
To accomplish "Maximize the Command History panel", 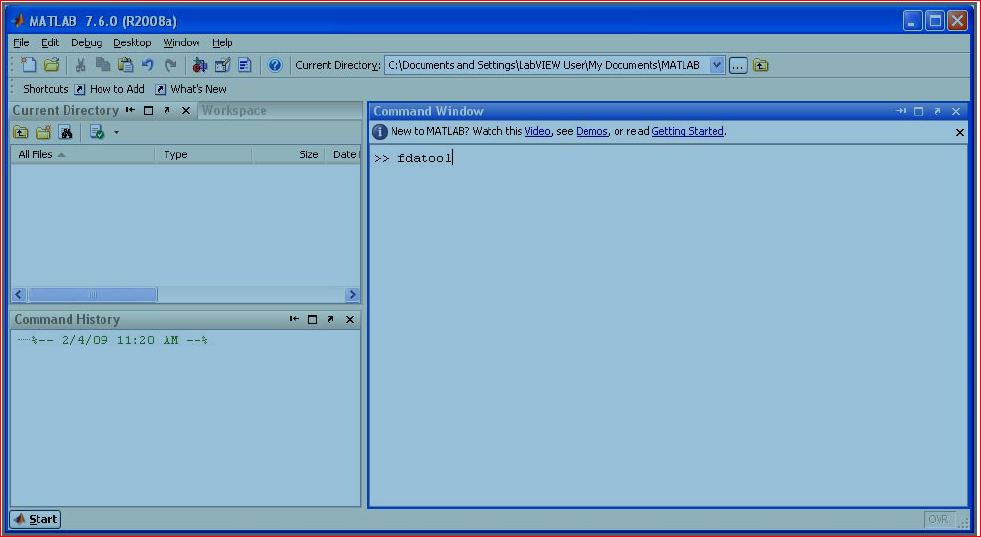I will point(312,319).
